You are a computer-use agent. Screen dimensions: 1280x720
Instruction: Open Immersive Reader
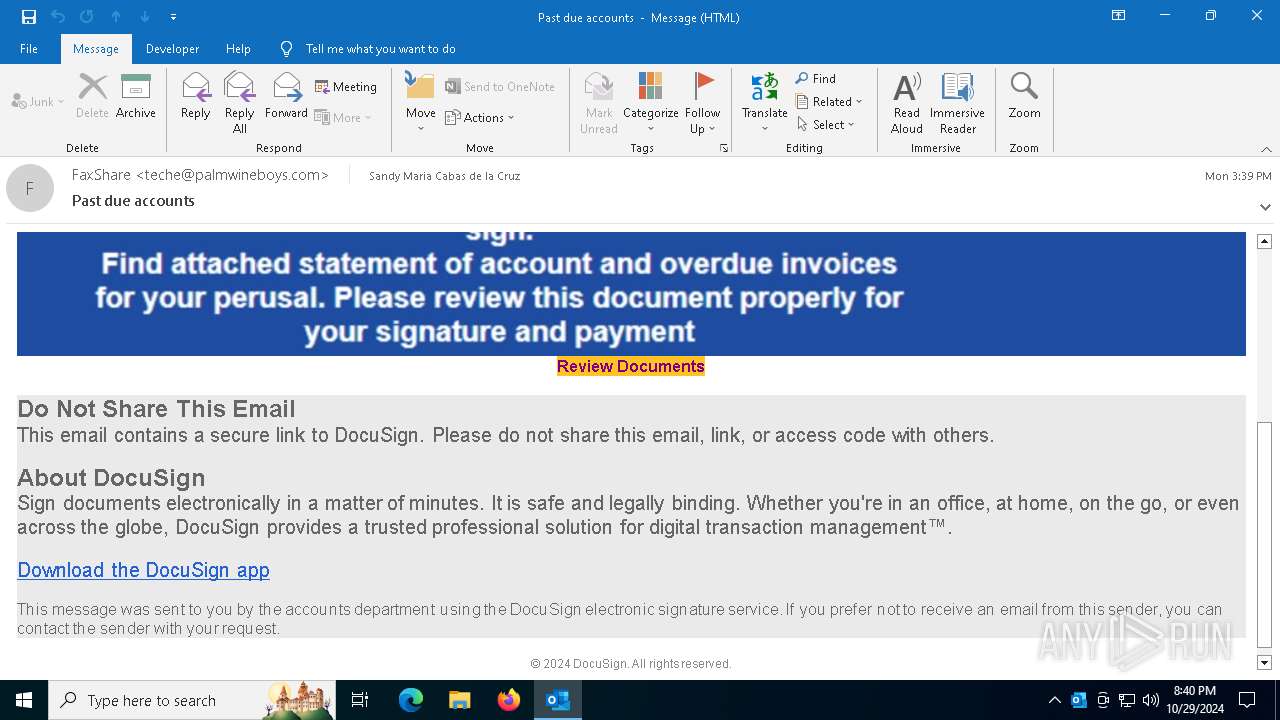click(958, 102)
